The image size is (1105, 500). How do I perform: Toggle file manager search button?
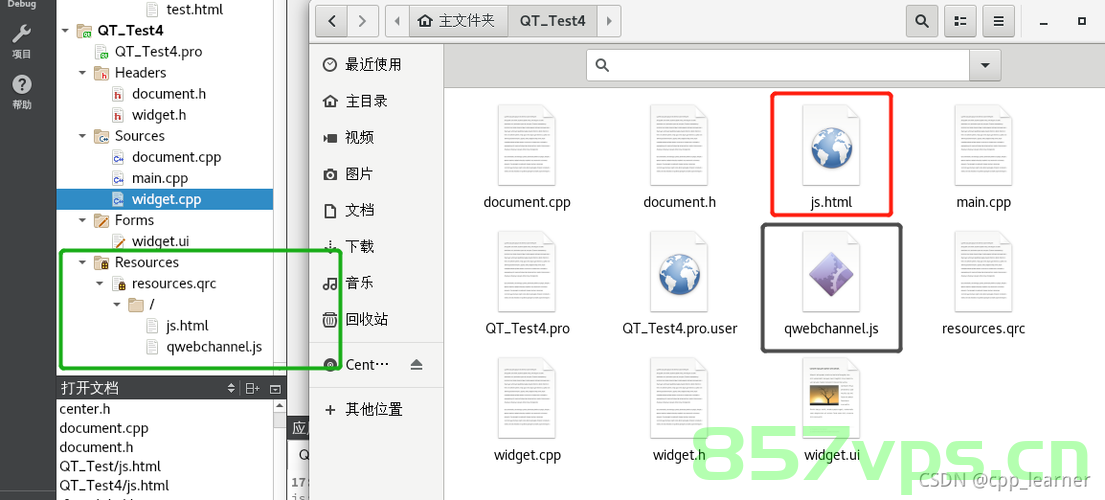(x=922, y=21)
